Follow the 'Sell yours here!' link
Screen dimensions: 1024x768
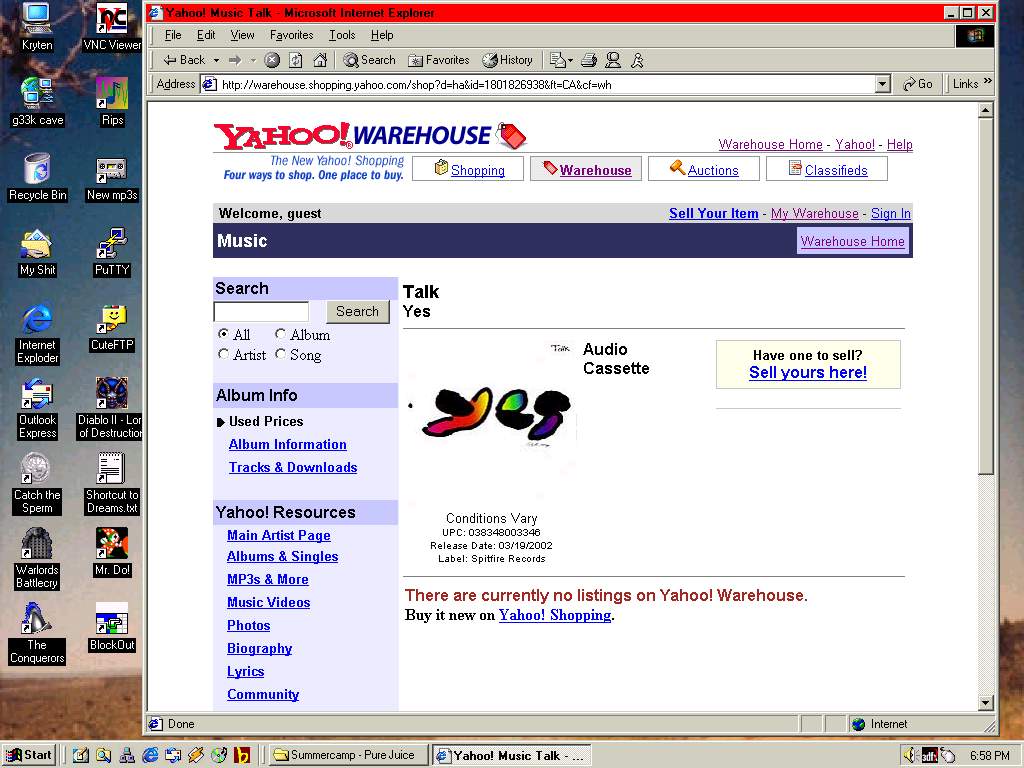click(808, 372)
